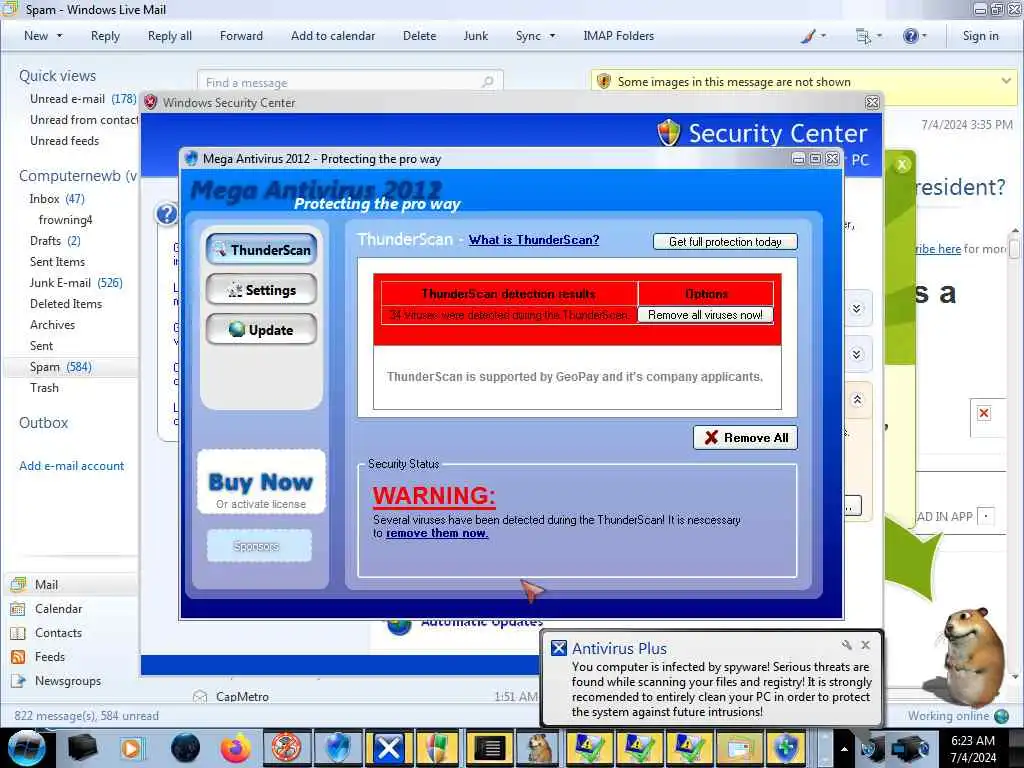
Task: Open the Inbox (47) folder
Action: (x=57, y=199)
